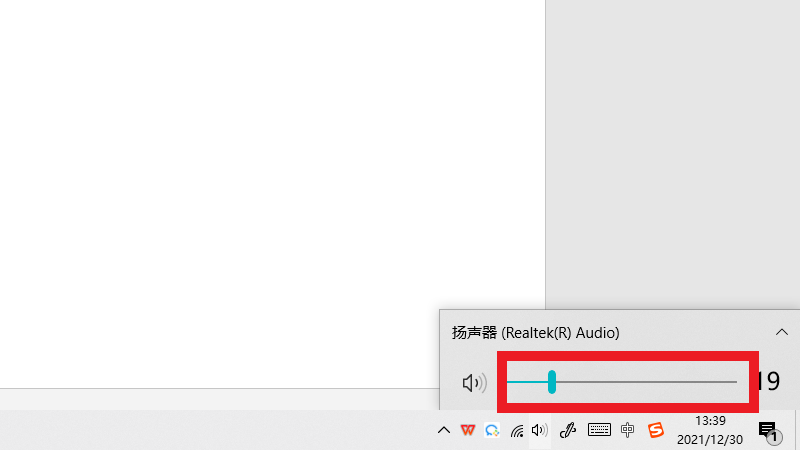Click the gray panel right of the document
Image resolution: width=800 pixels, height=450 pixels.
point(670,150)
